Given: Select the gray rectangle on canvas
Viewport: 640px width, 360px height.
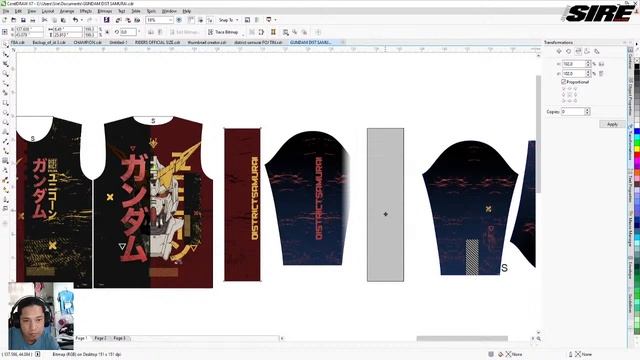Looking at the screenshot, I should pos(385,205).
